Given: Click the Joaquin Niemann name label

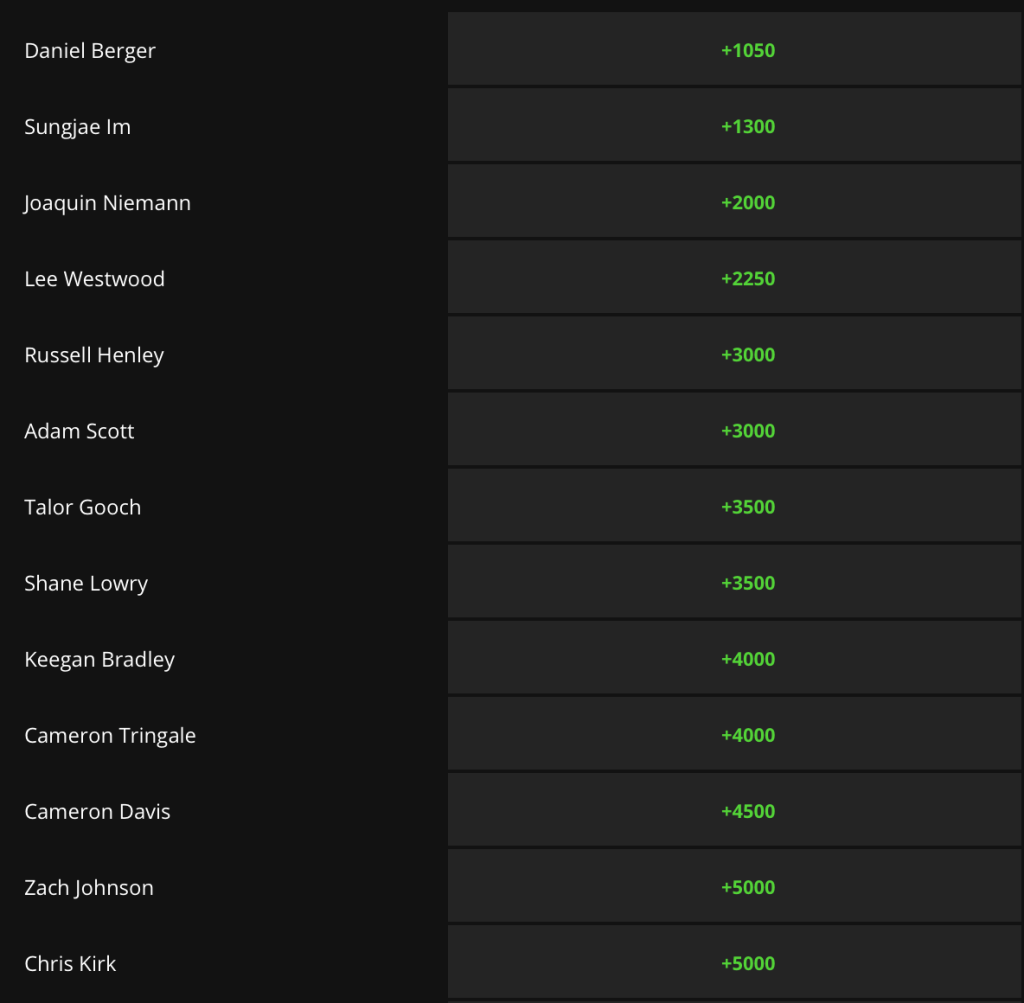Looking at the screenshot, I should (107, 202).
